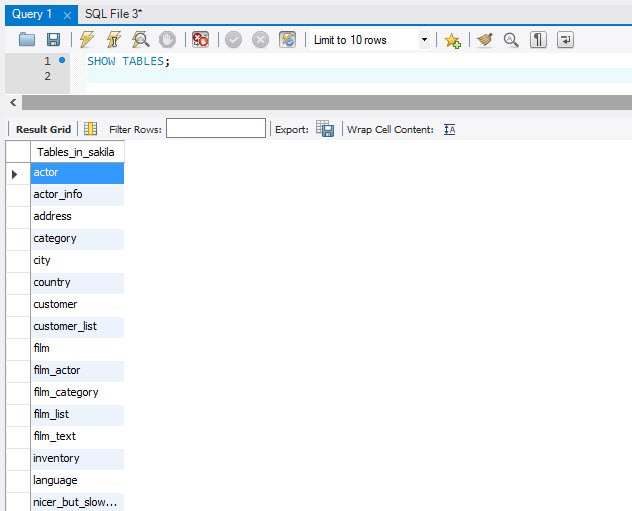632x511 pixels.
Task: Close the Query 1 tab
Action: coord(67,15)
